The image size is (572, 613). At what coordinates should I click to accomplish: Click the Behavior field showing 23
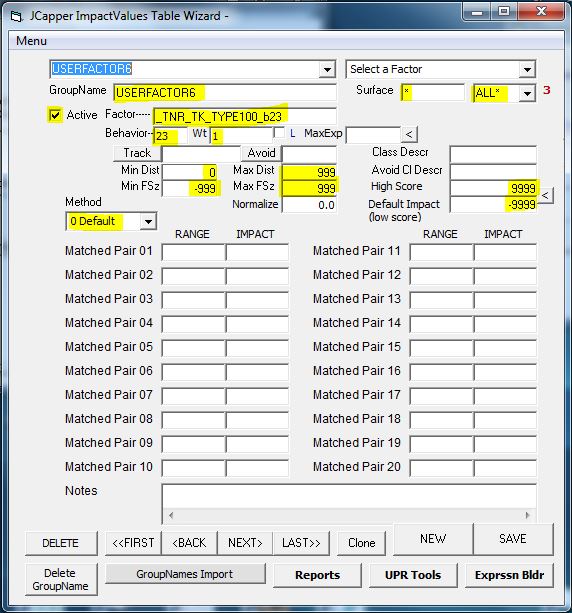click(171, 136)
